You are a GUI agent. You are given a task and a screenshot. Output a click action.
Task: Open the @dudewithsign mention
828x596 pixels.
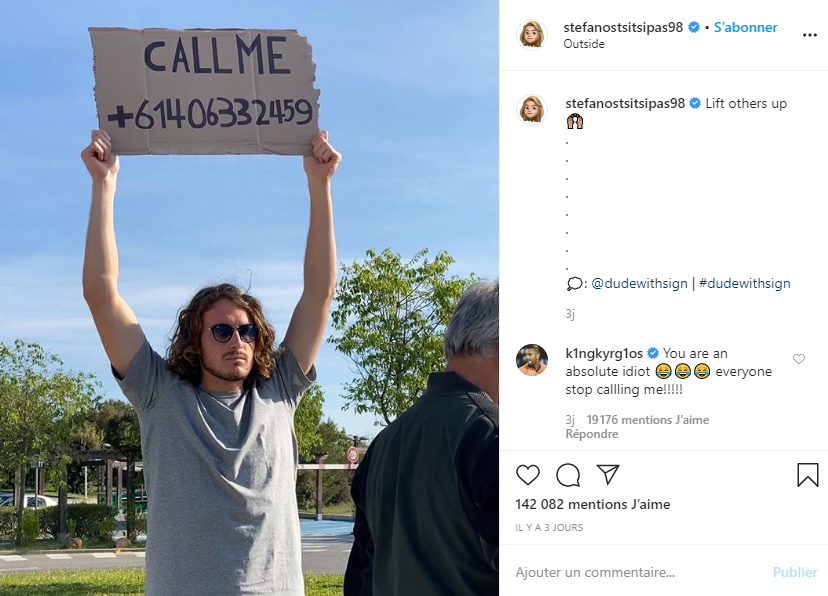tap(639, 283)
